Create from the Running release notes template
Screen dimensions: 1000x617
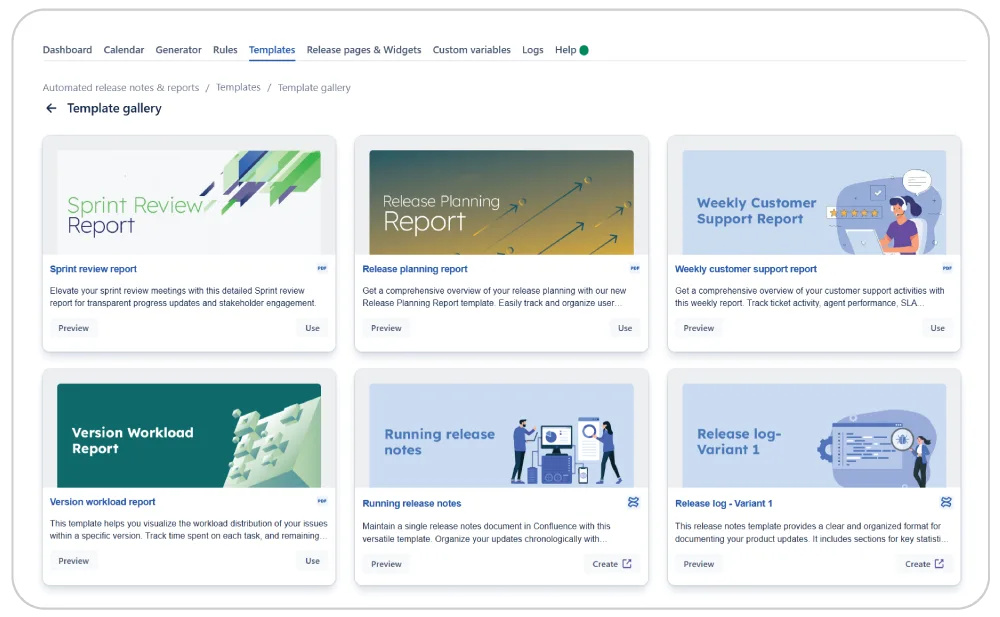point(611,564)
